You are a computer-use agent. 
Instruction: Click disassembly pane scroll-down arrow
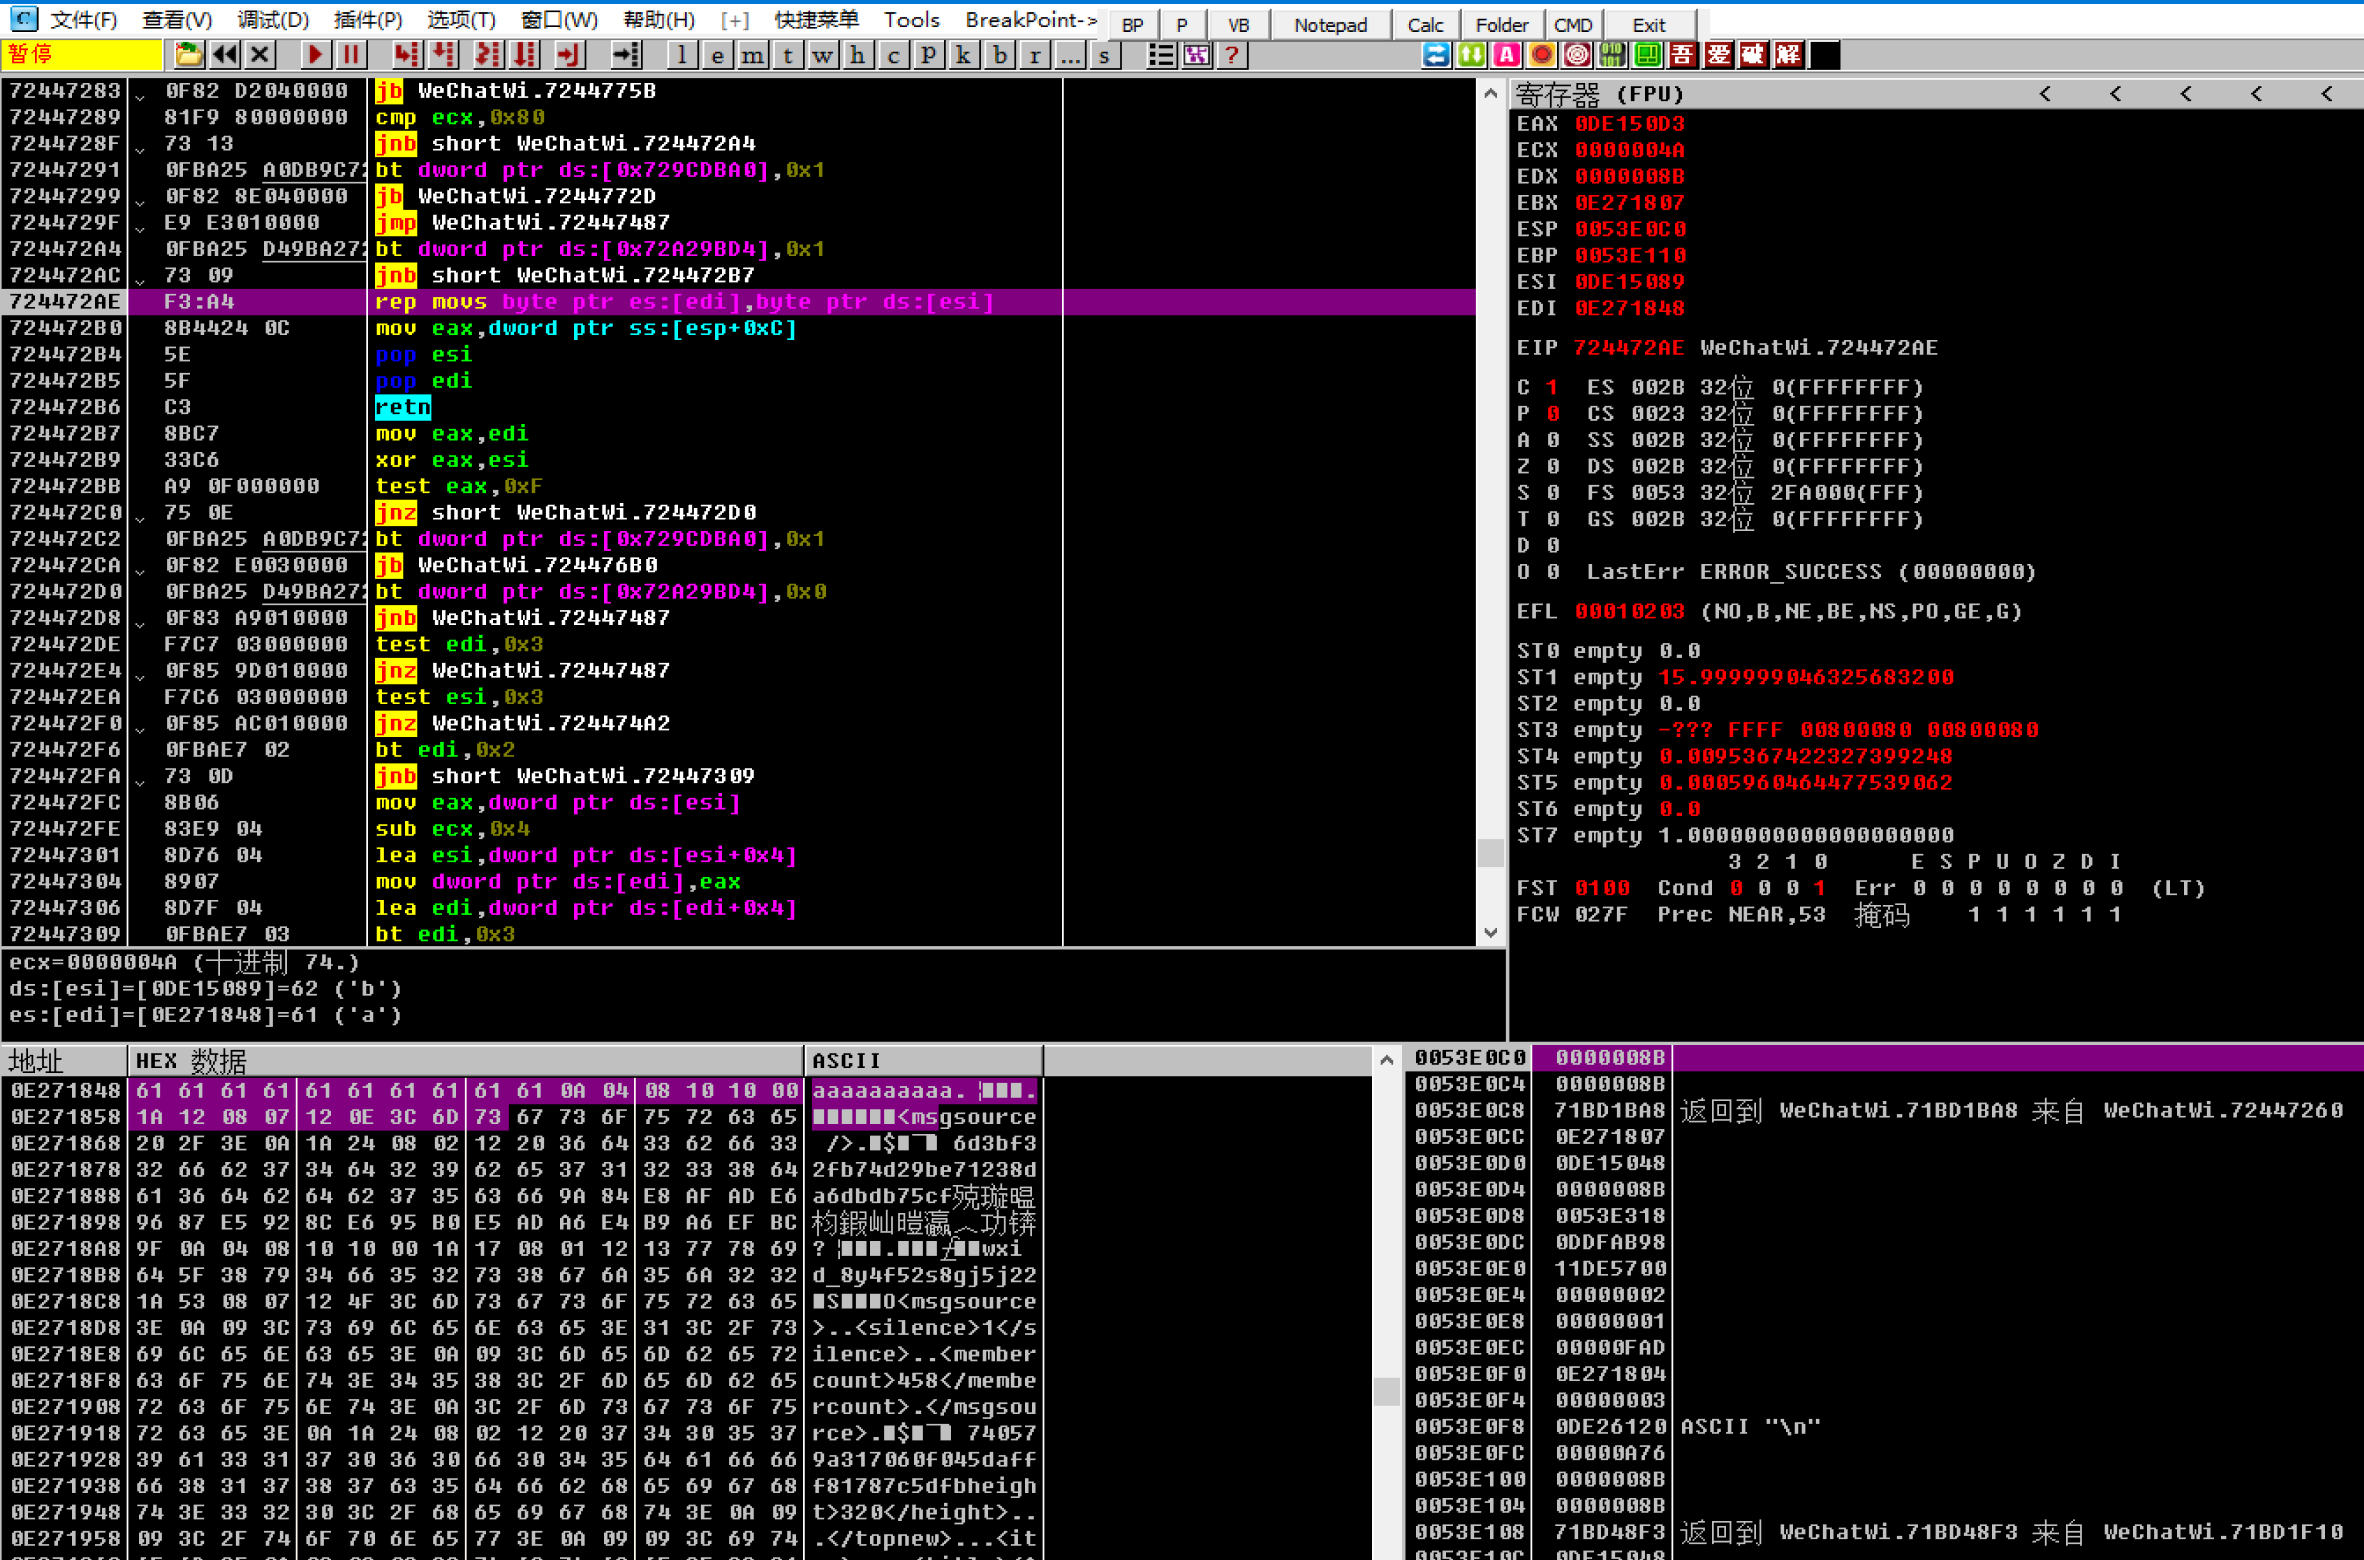click(1490, 932)
